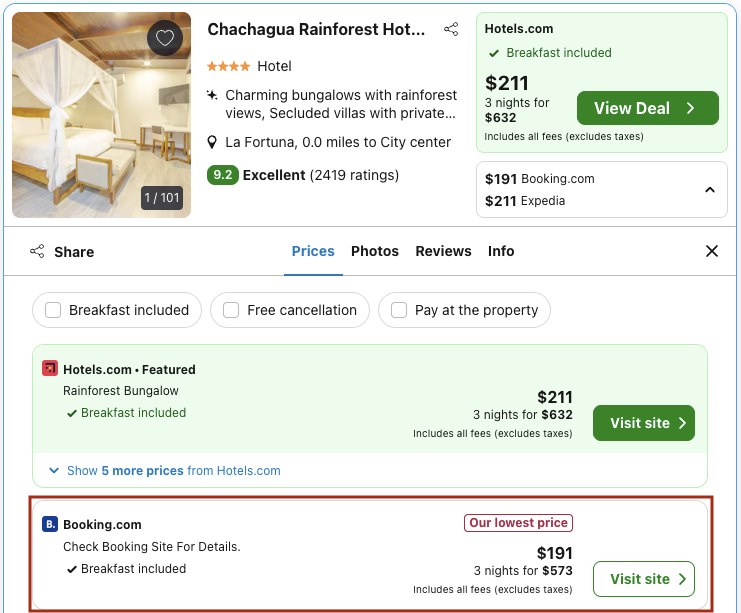Expand Show 5 more prices from Hotels.com
This screenshot has height=613, width=741.
click(x=164, y=470)
